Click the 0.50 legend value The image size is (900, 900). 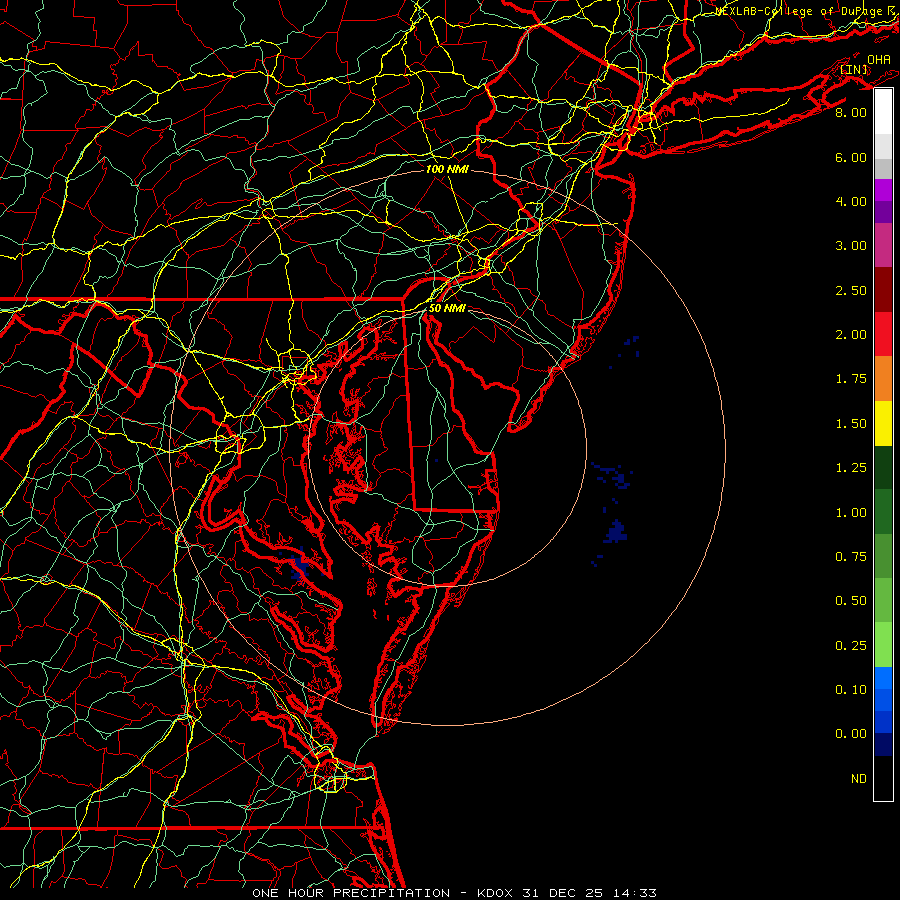[851, 601]
